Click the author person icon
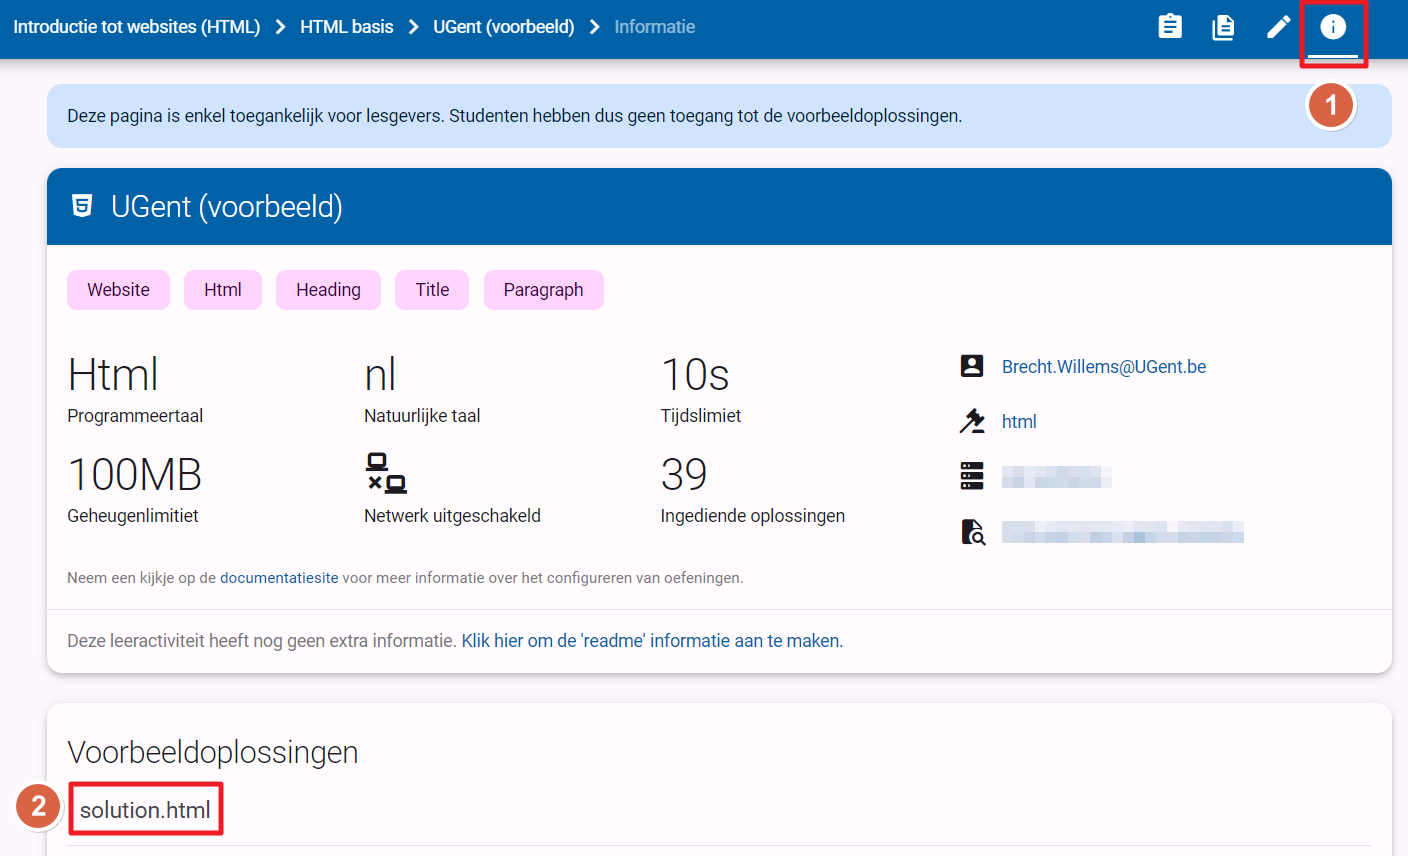Image resolution: width=1408 pixels, height=856 pixels. click(972, 366)
